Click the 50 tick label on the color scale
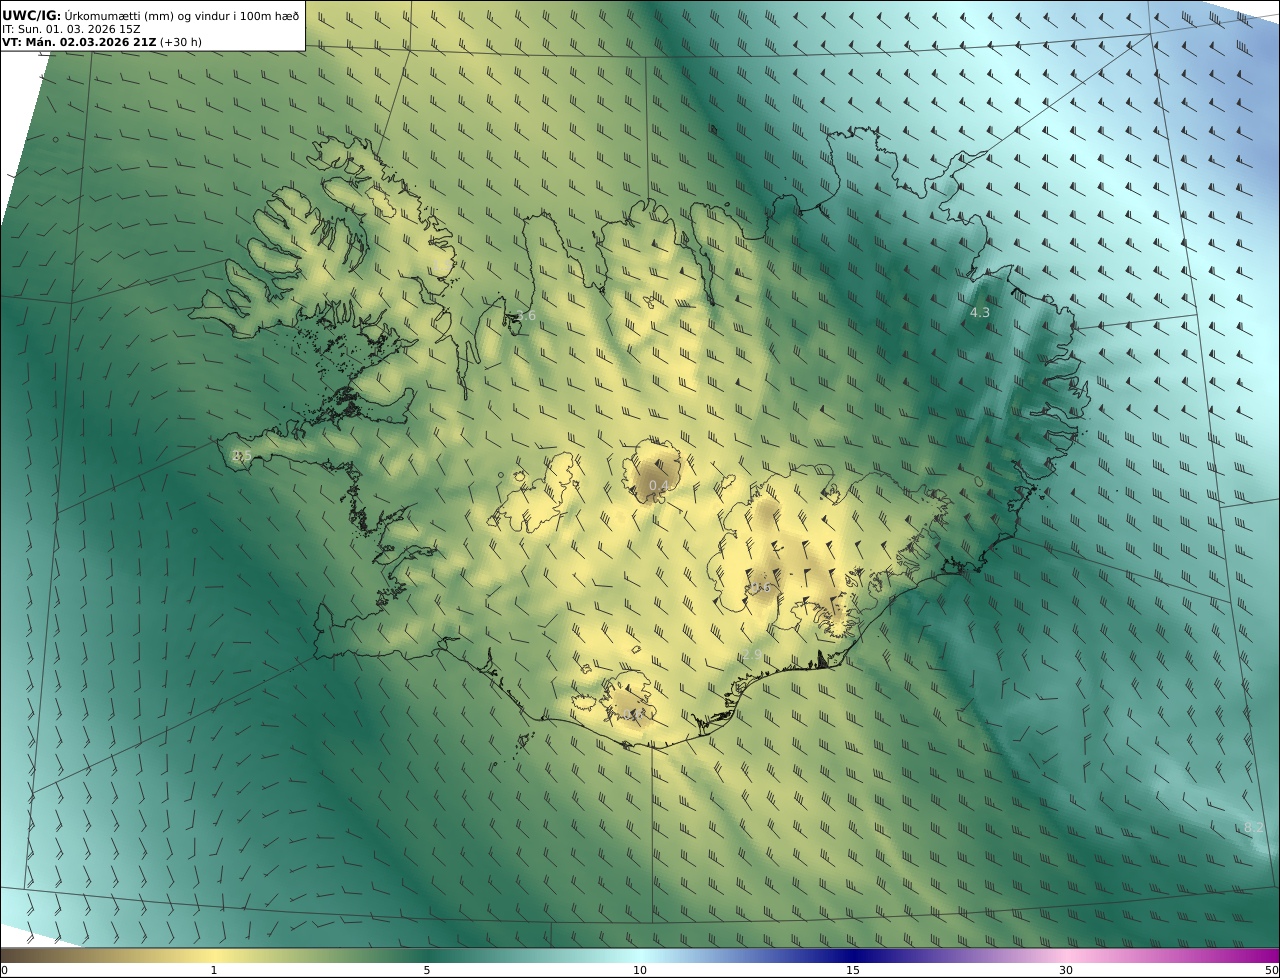This screenshot has height=978, width=1280. tap(1271, 970)
